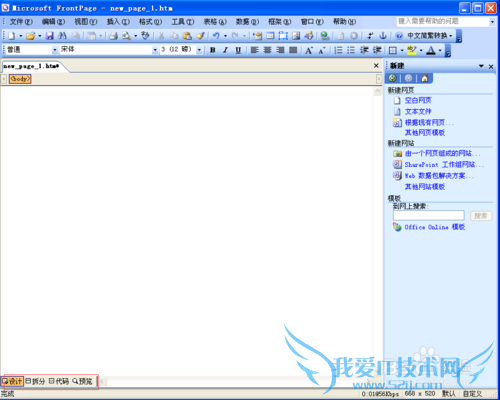Open the font name dropdown 宋体
Viewport: 500px width, 400px height.
(155, 50)
